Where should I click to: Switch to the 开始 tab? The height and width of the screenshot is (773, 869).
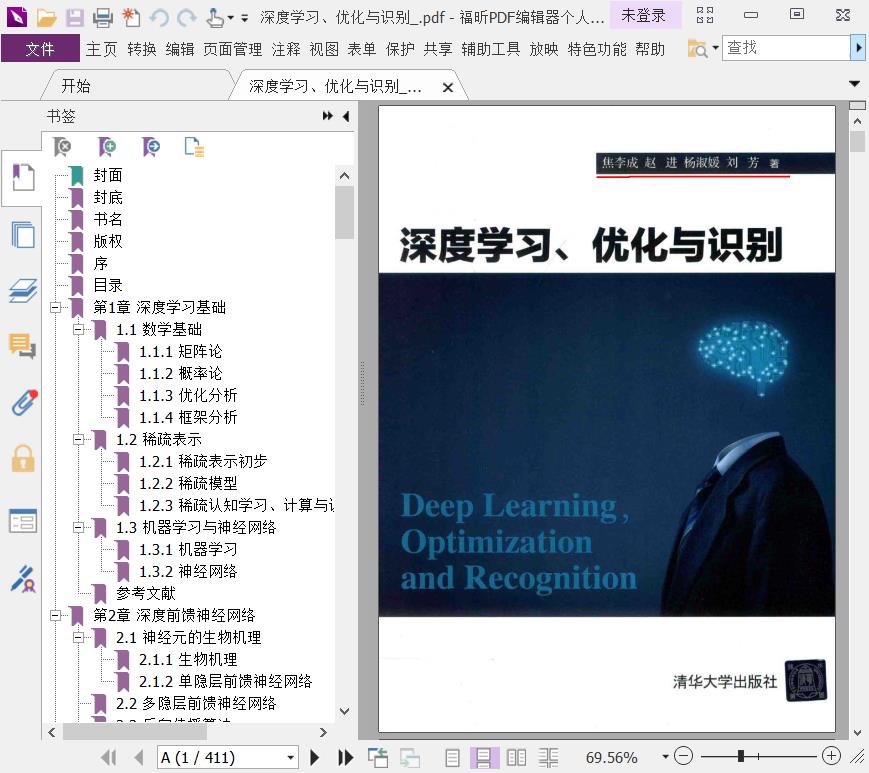pos(76,86)
